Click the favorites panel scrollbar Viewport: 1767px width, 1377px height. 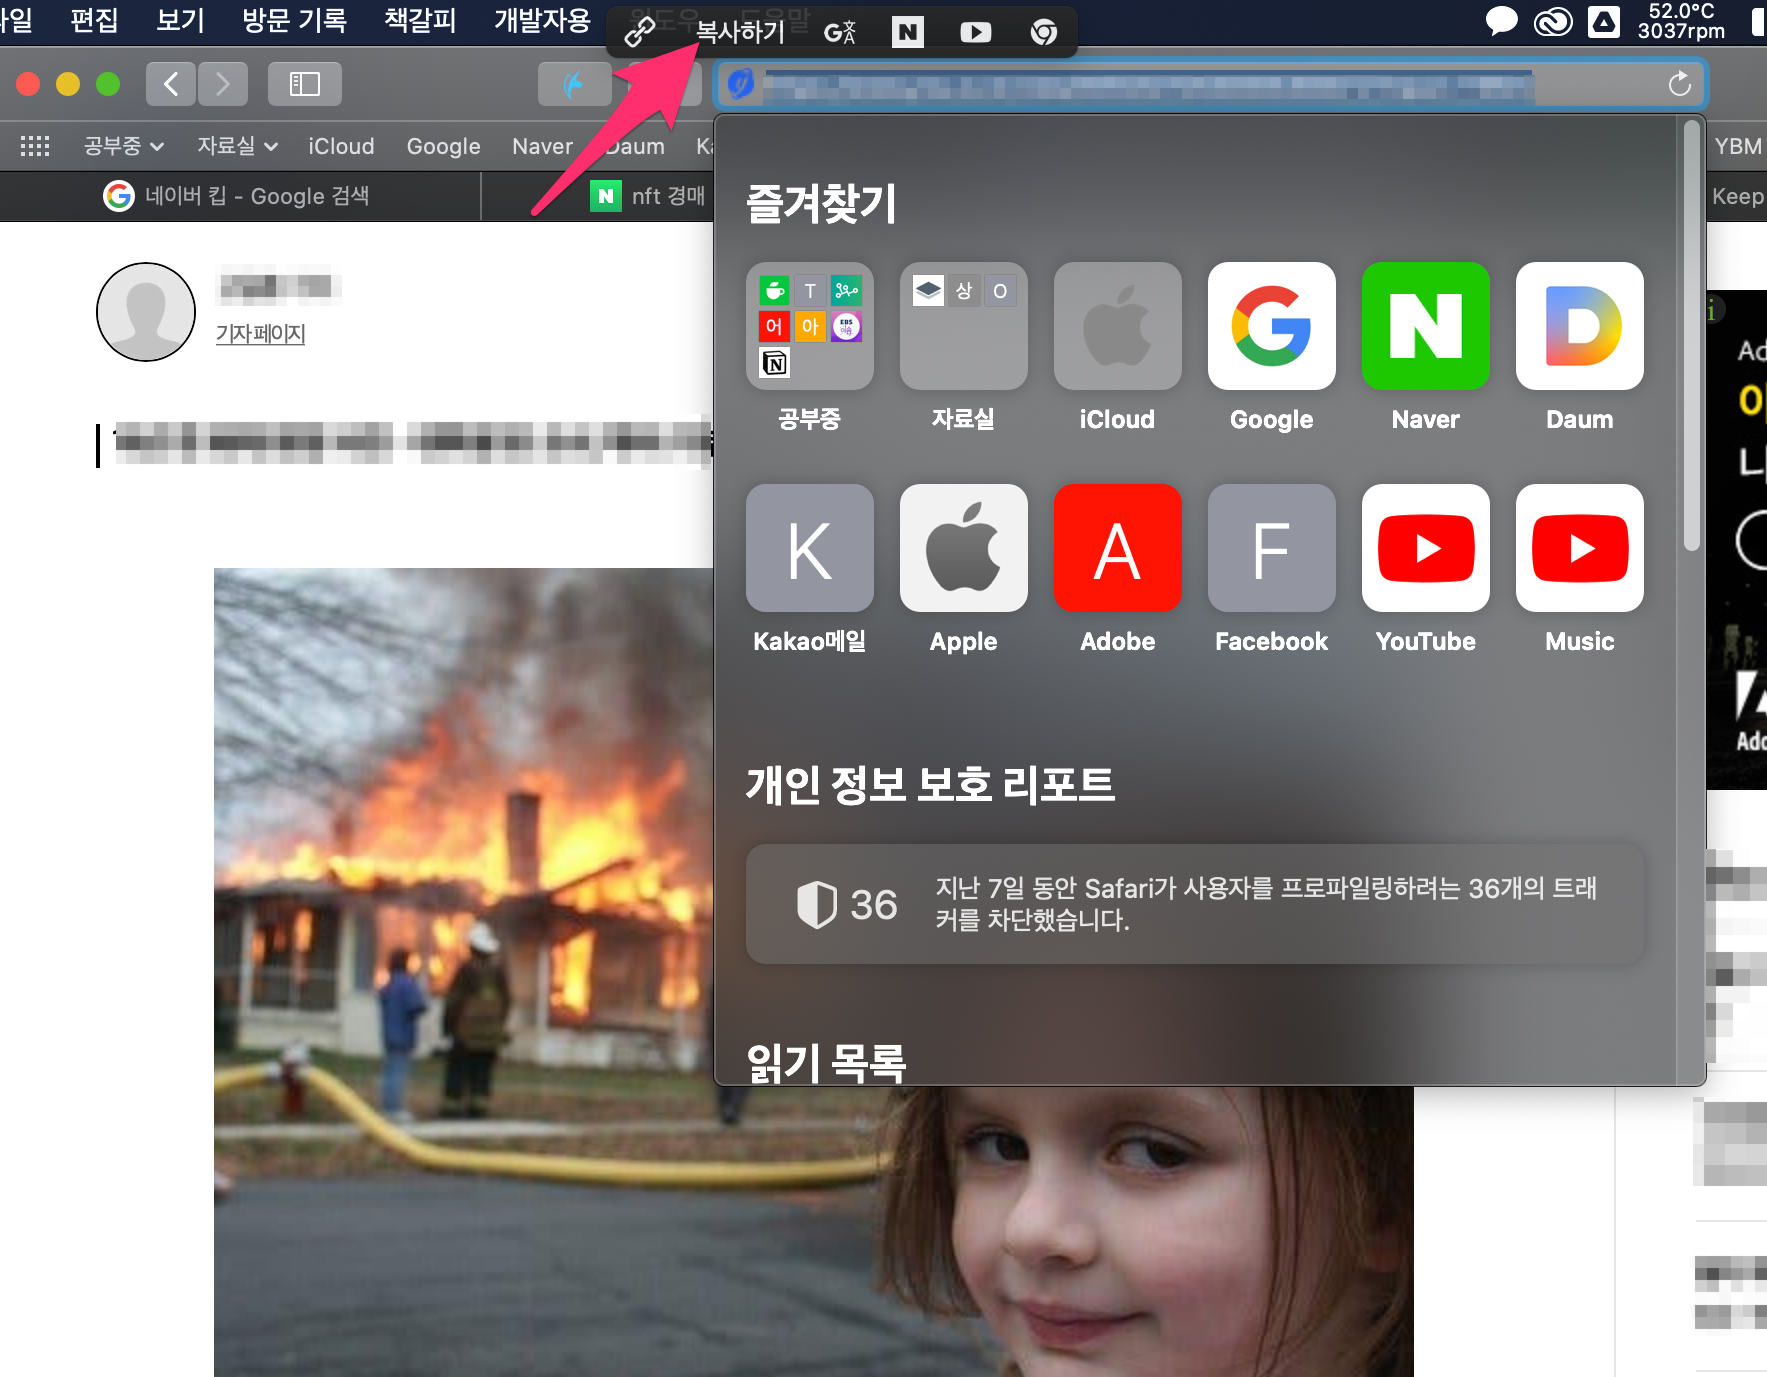1691,336
